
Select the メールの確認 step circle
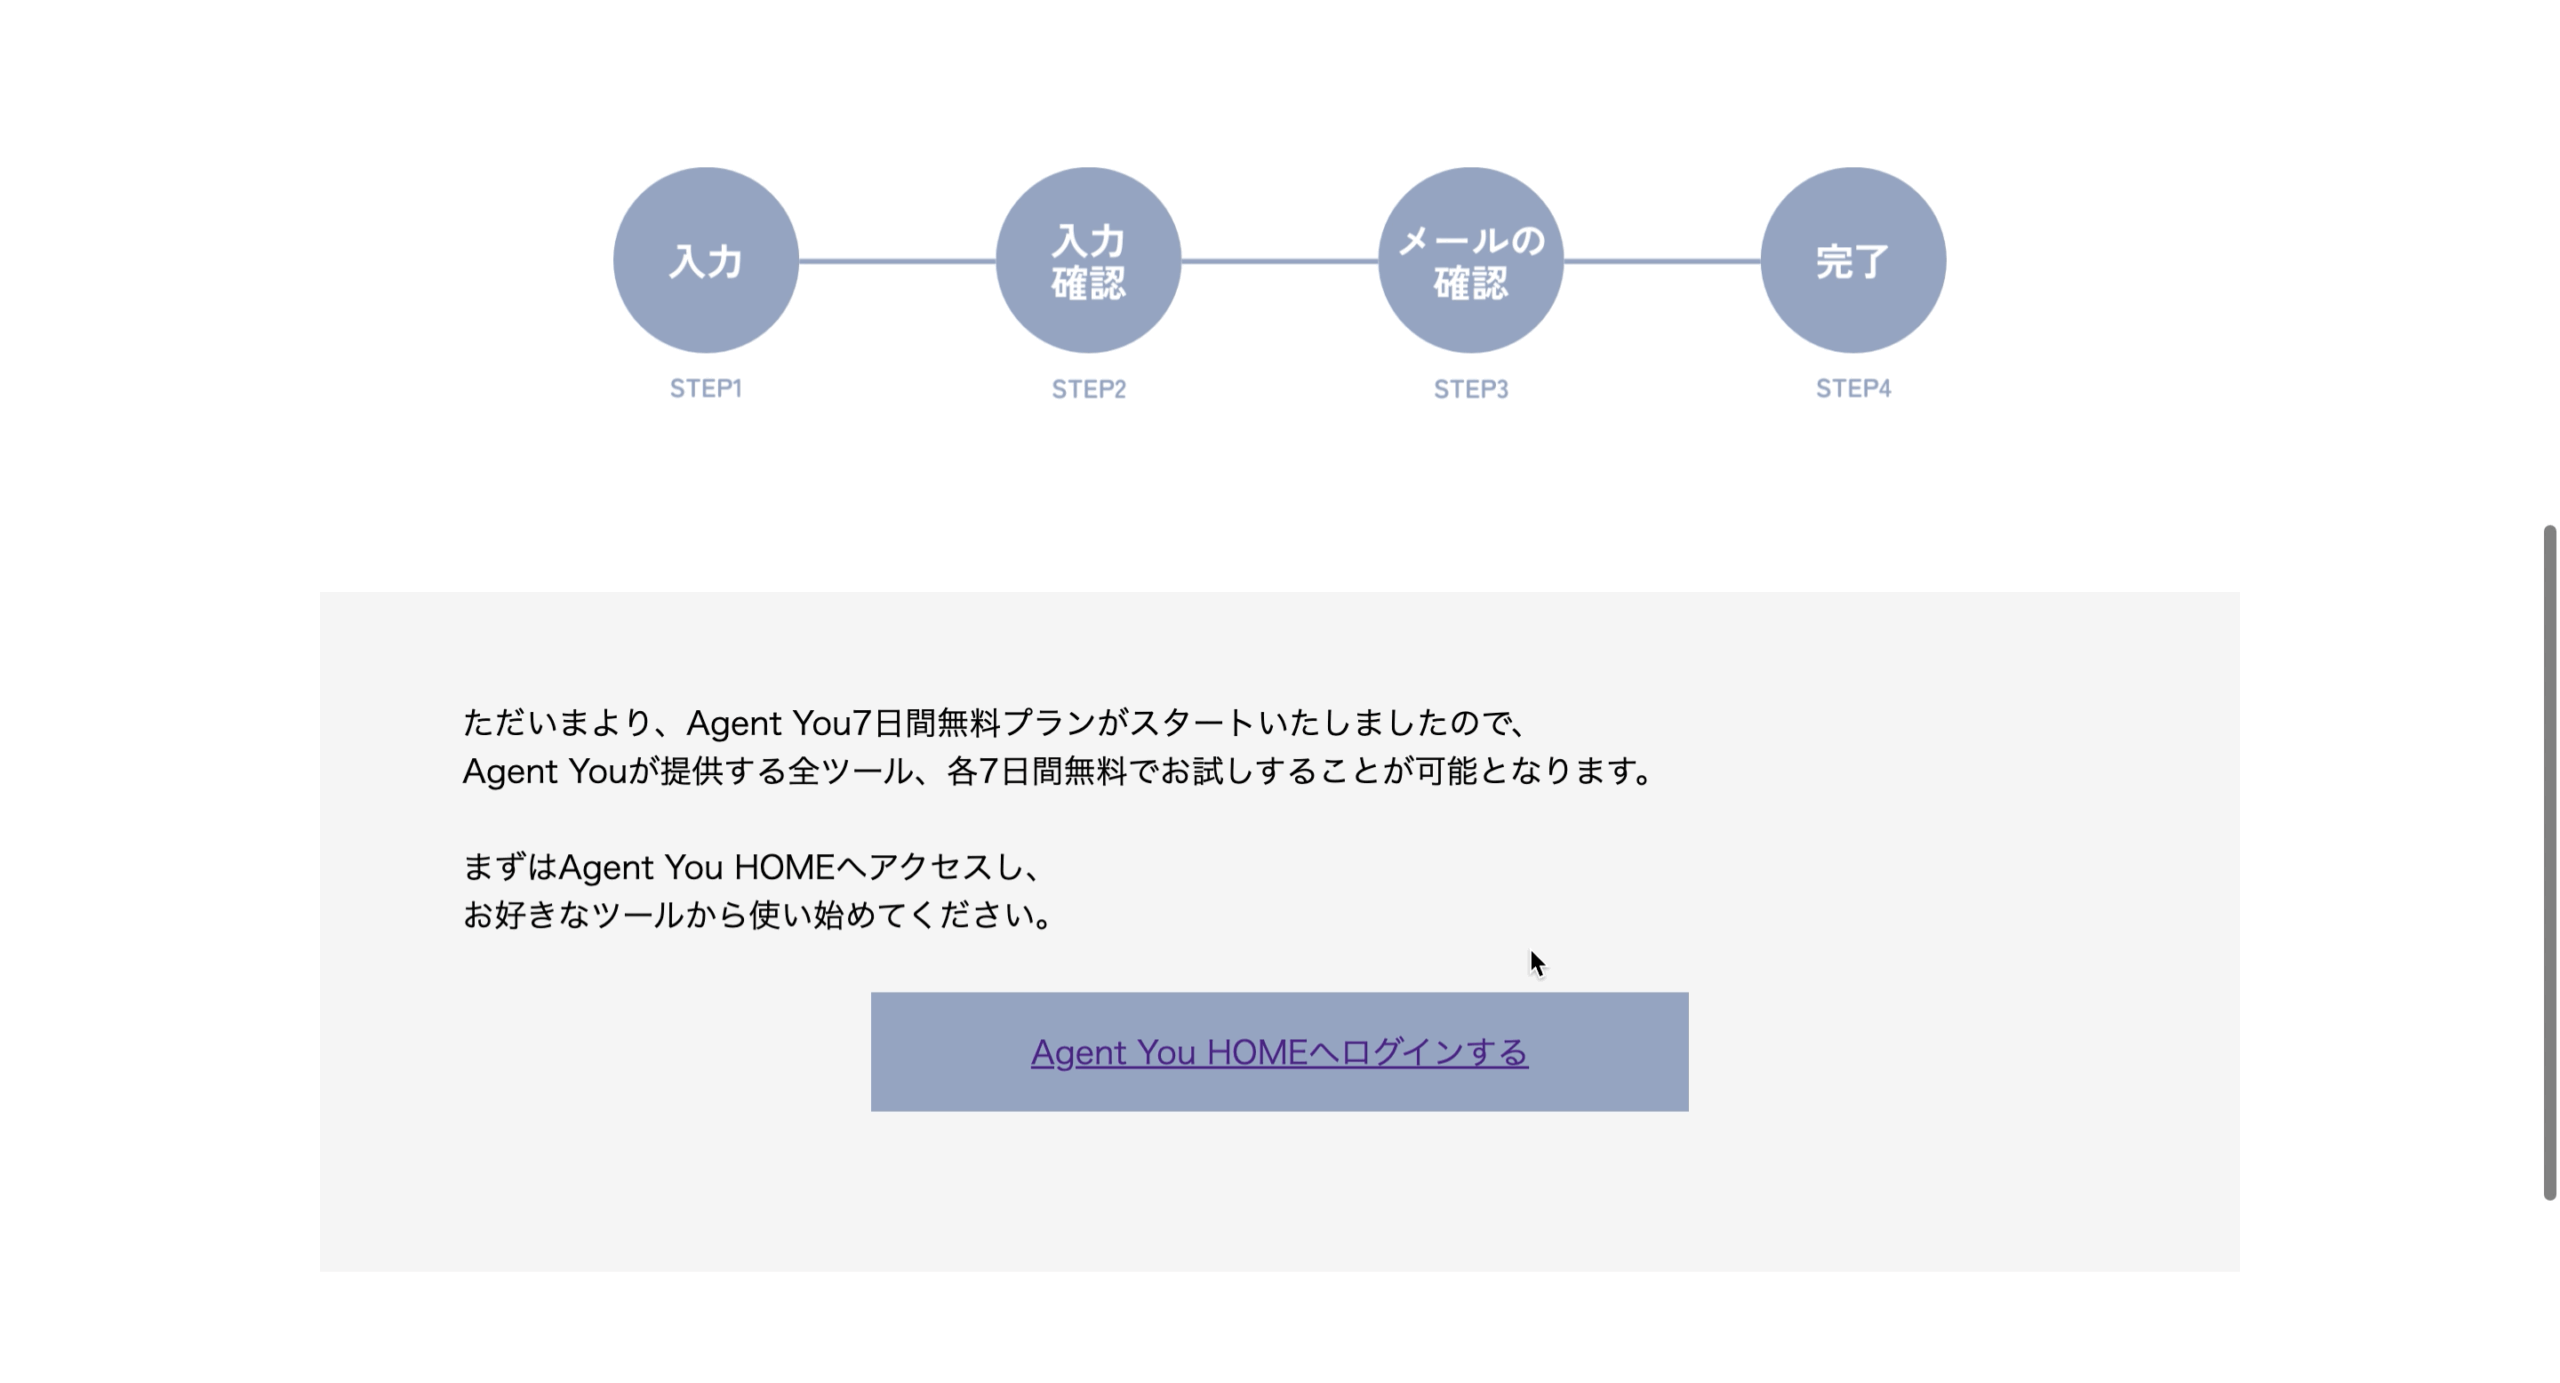1470,260
